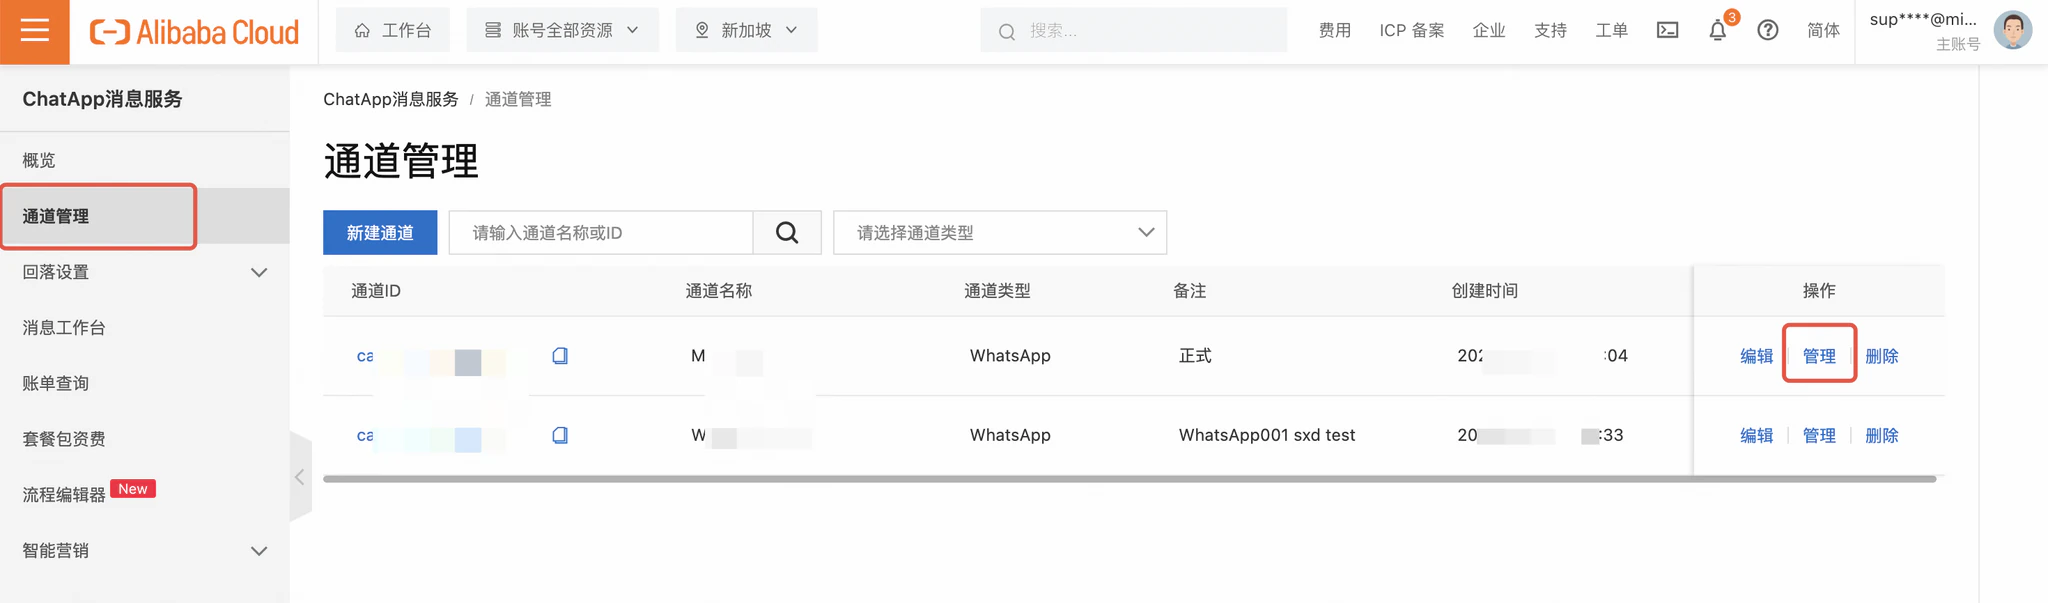Open the 工单 menu
Image resolution: width=2048 pixels, height=603 pixels.
pyautogui.click(x=1611, y=31)
